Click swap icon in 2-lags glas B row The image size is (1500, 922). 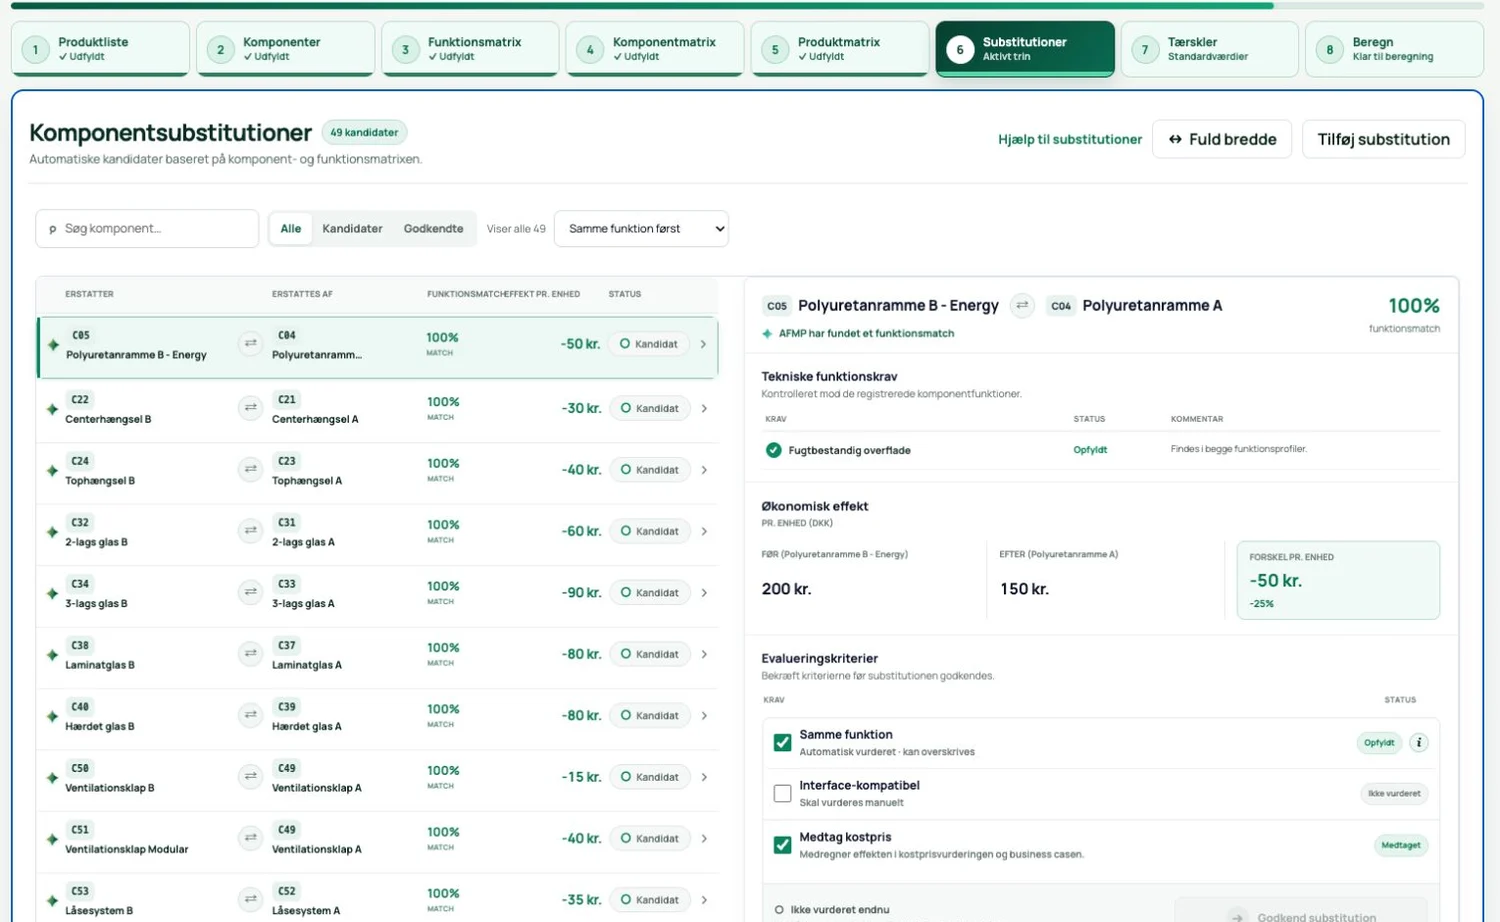[250, 531]
